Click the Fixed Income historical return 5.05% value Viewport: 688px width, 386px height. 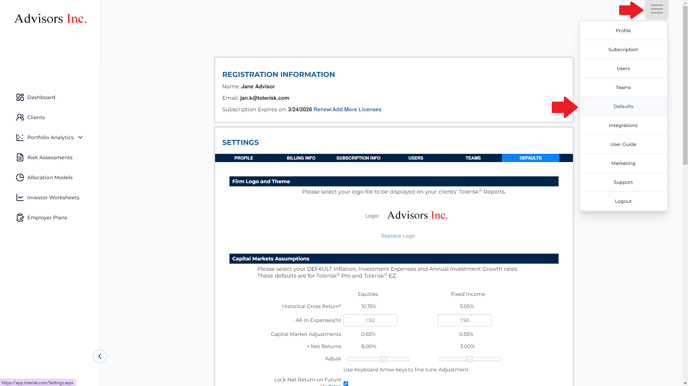[x=467, y=306]
